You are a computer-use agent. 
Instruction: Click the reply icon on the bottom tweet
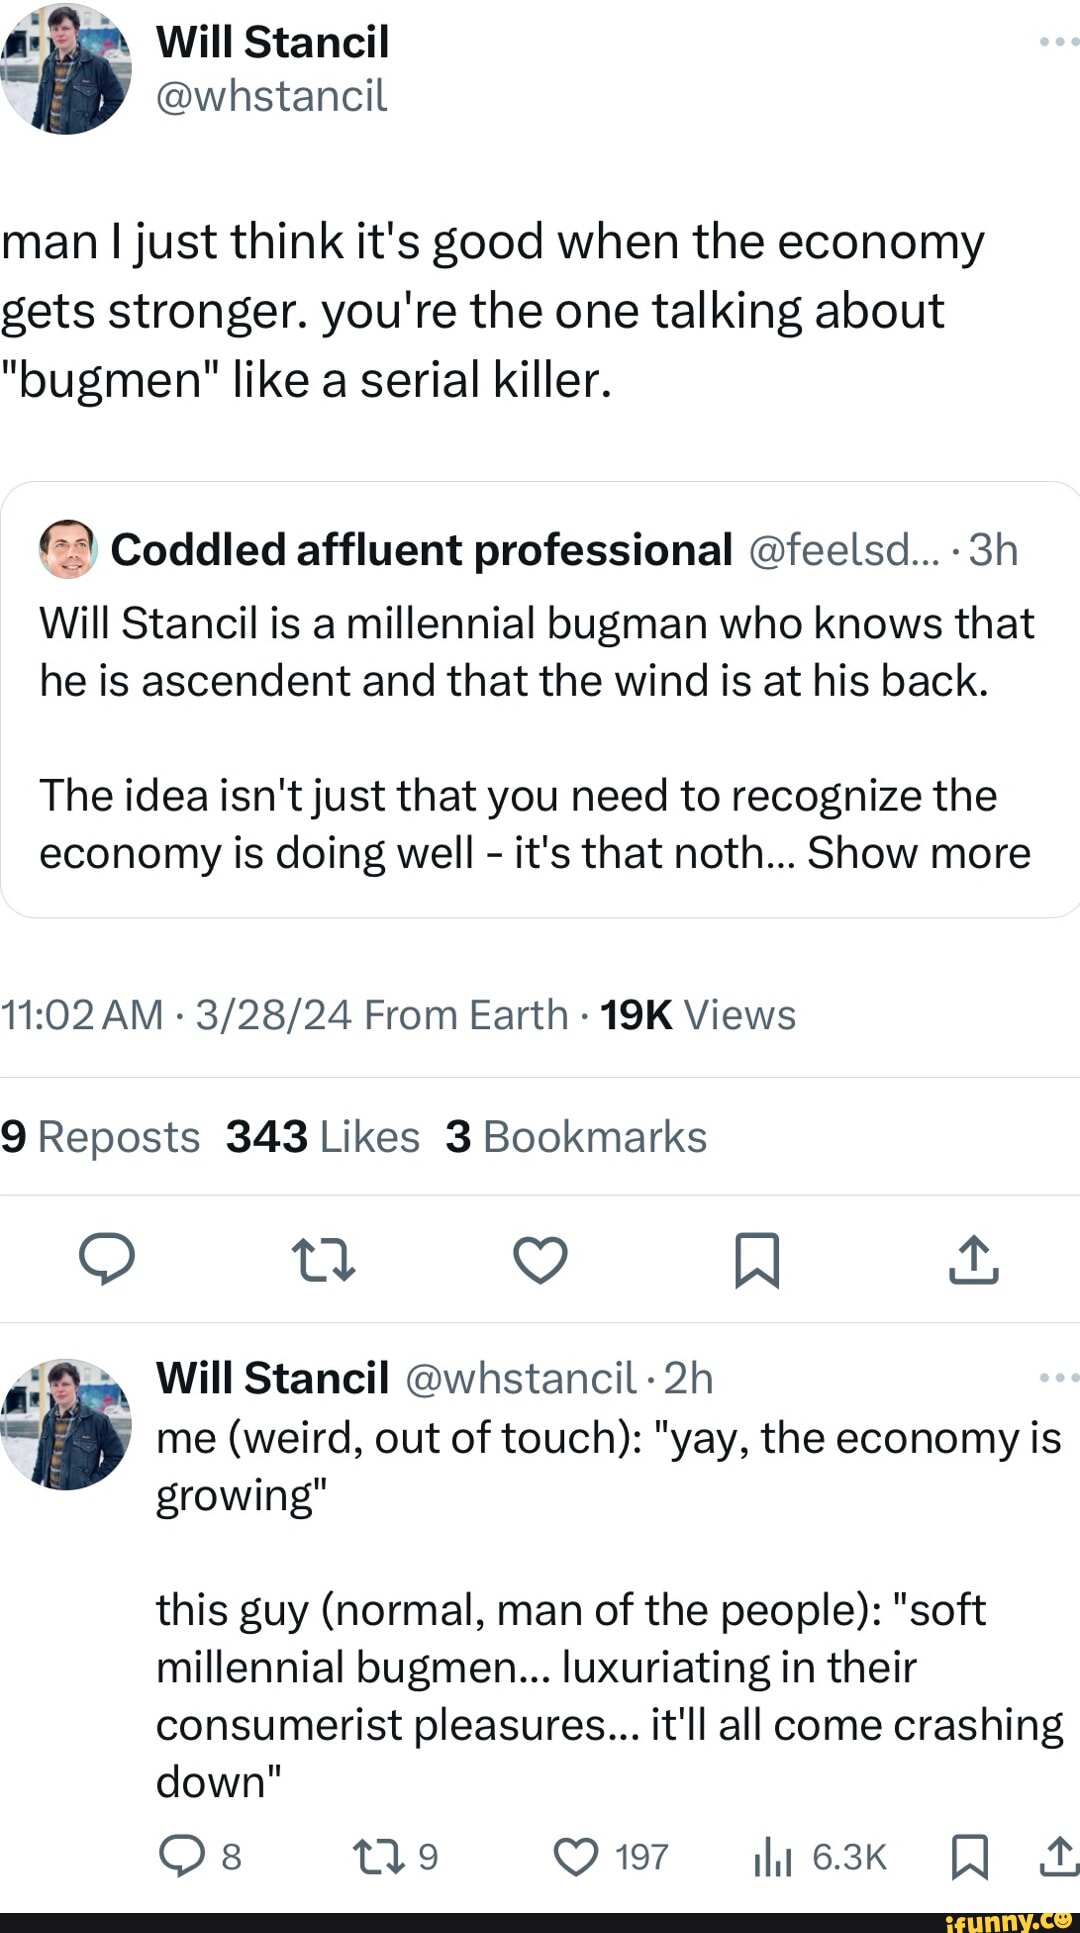coord(181,1855)
